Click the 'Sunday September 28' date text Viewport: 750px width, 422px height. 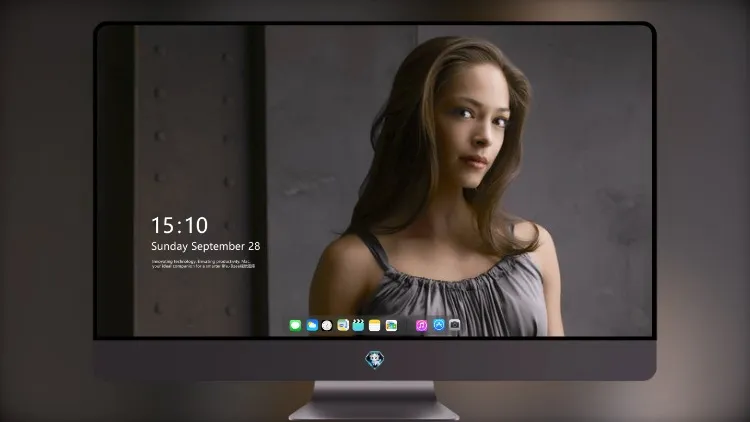[206, 246]
